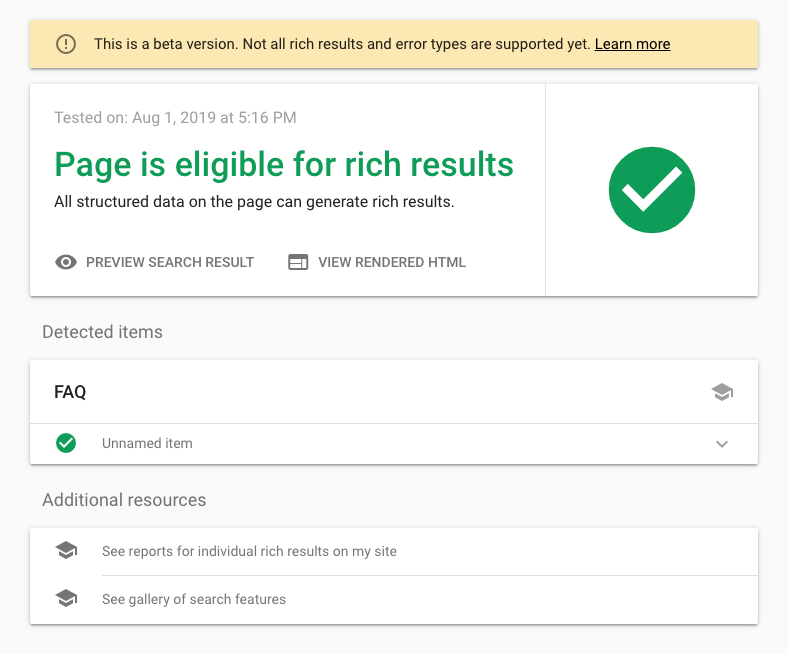Click the Tested on date text

pos(175,118)
